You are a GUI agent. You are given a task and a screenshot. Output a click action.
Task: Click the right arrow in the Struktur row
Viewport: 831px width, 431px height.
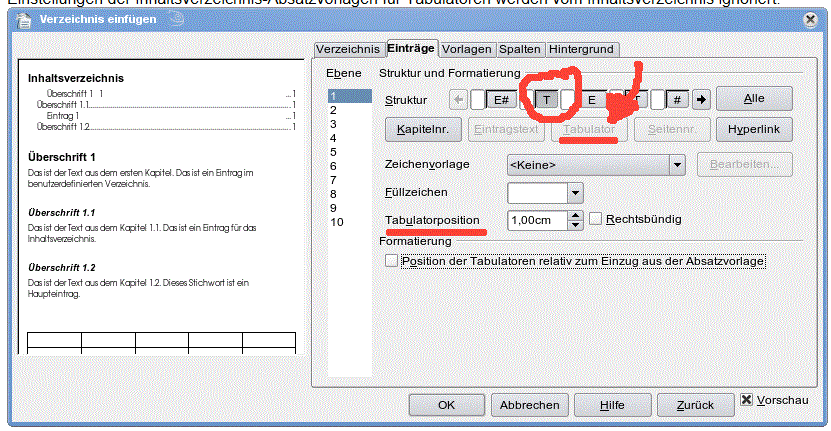[701, 99]
